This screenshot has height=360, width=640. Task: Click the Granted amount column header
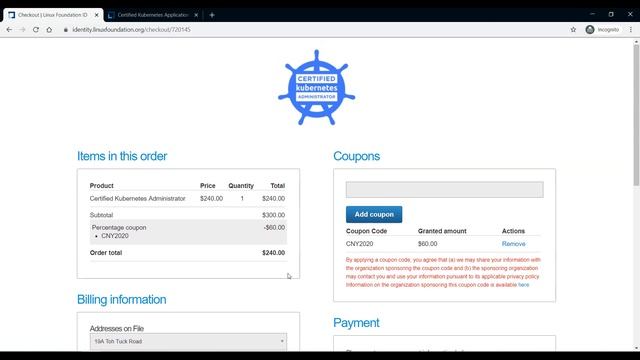coord(442,231)
